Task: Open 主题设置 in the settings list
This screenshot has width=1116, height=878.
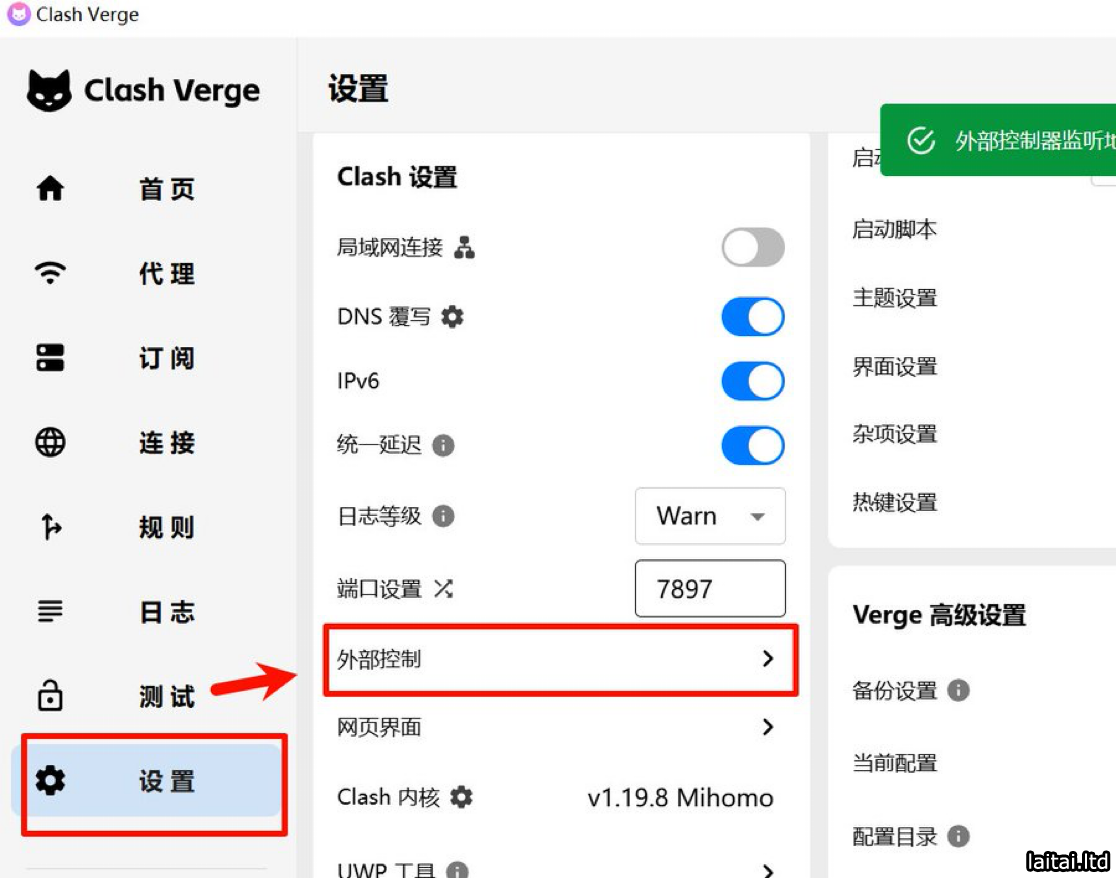Action: click(x=895, y=298)
